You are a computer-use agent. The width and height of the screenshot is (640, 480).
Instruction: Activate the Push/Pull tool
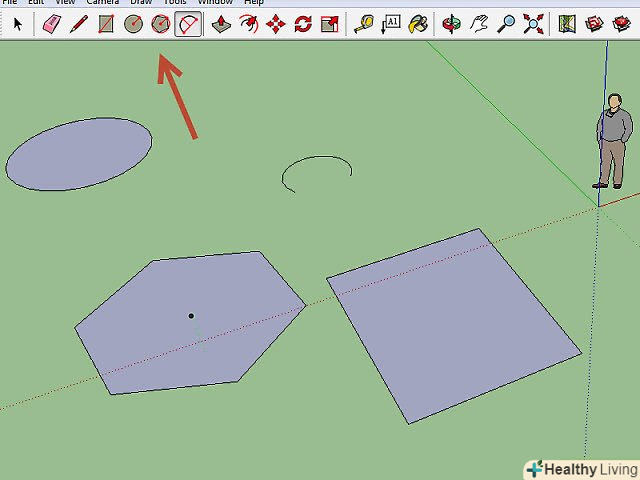[x=221, y=24]
